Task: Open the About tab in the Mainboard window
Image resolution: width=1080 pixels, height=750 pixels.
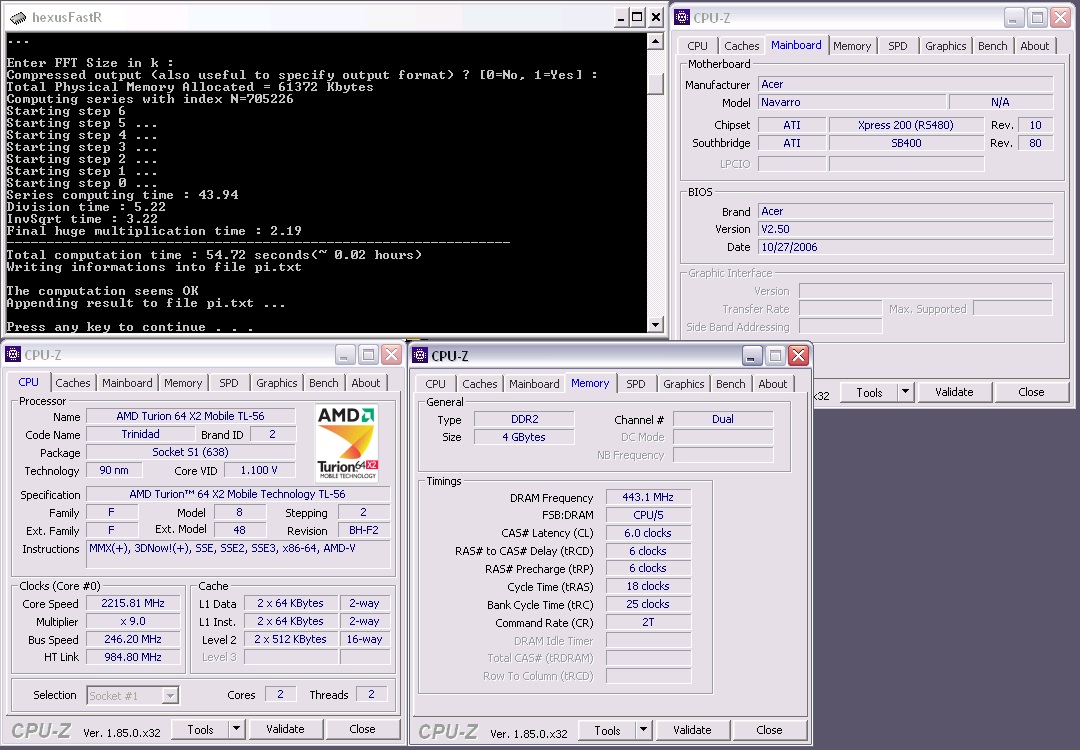Action: tap(1035, 45)
